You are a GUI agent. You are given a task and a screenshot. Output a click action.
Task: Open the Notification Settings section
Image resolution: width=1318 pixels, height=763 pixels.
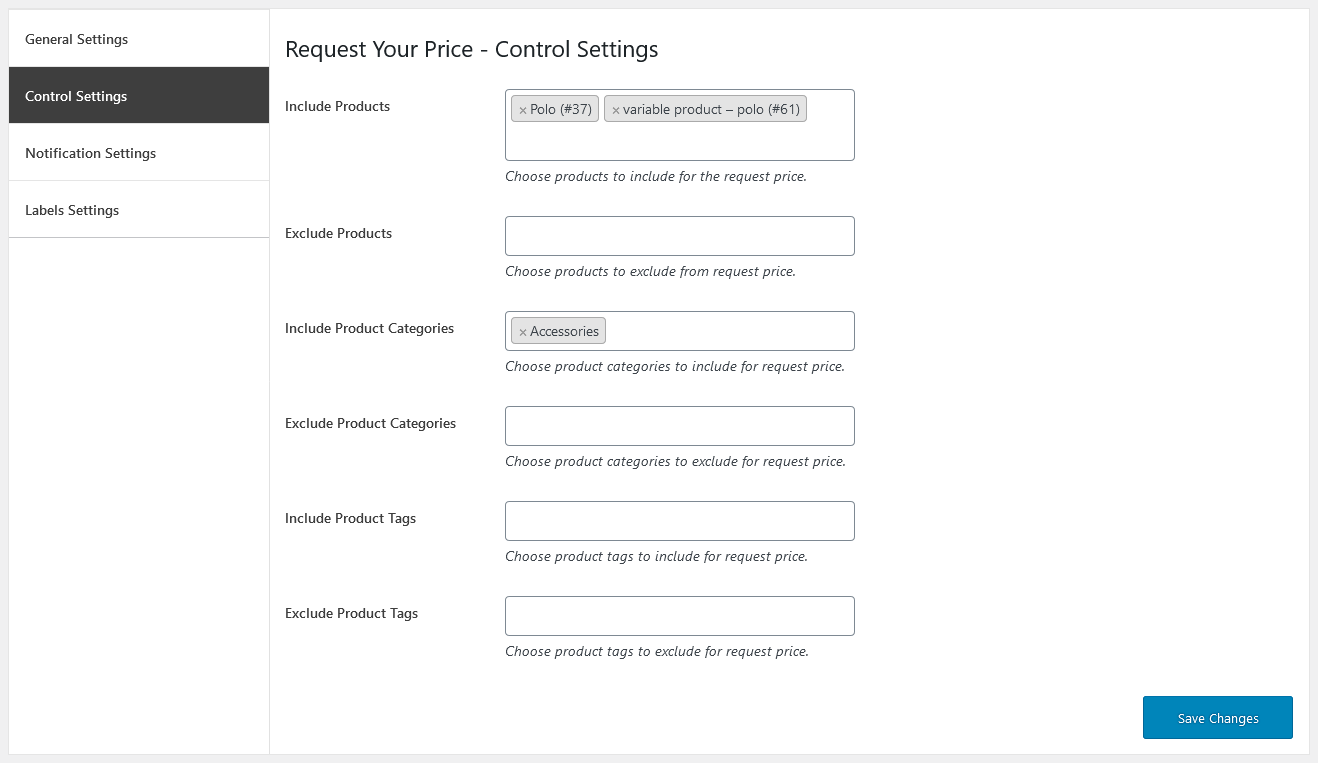(90, 152)
